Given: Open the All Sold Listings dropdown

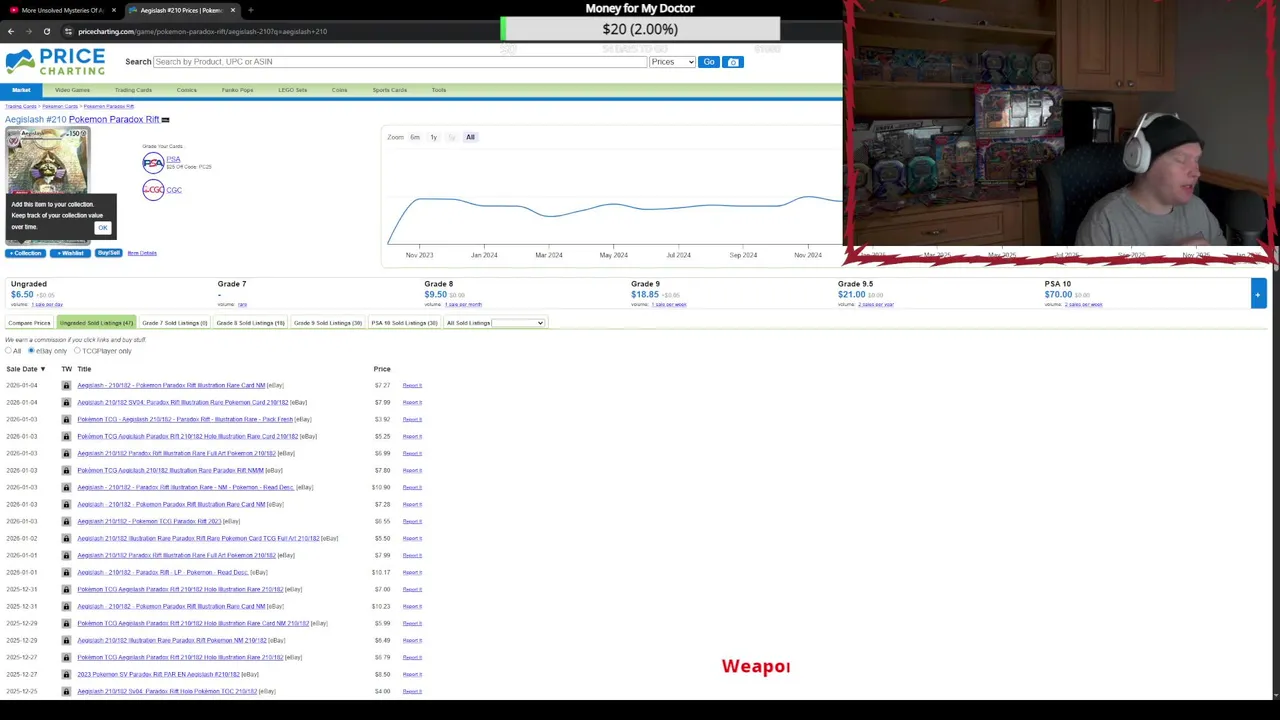Looking at the screenshot, I should pos(518,323).
